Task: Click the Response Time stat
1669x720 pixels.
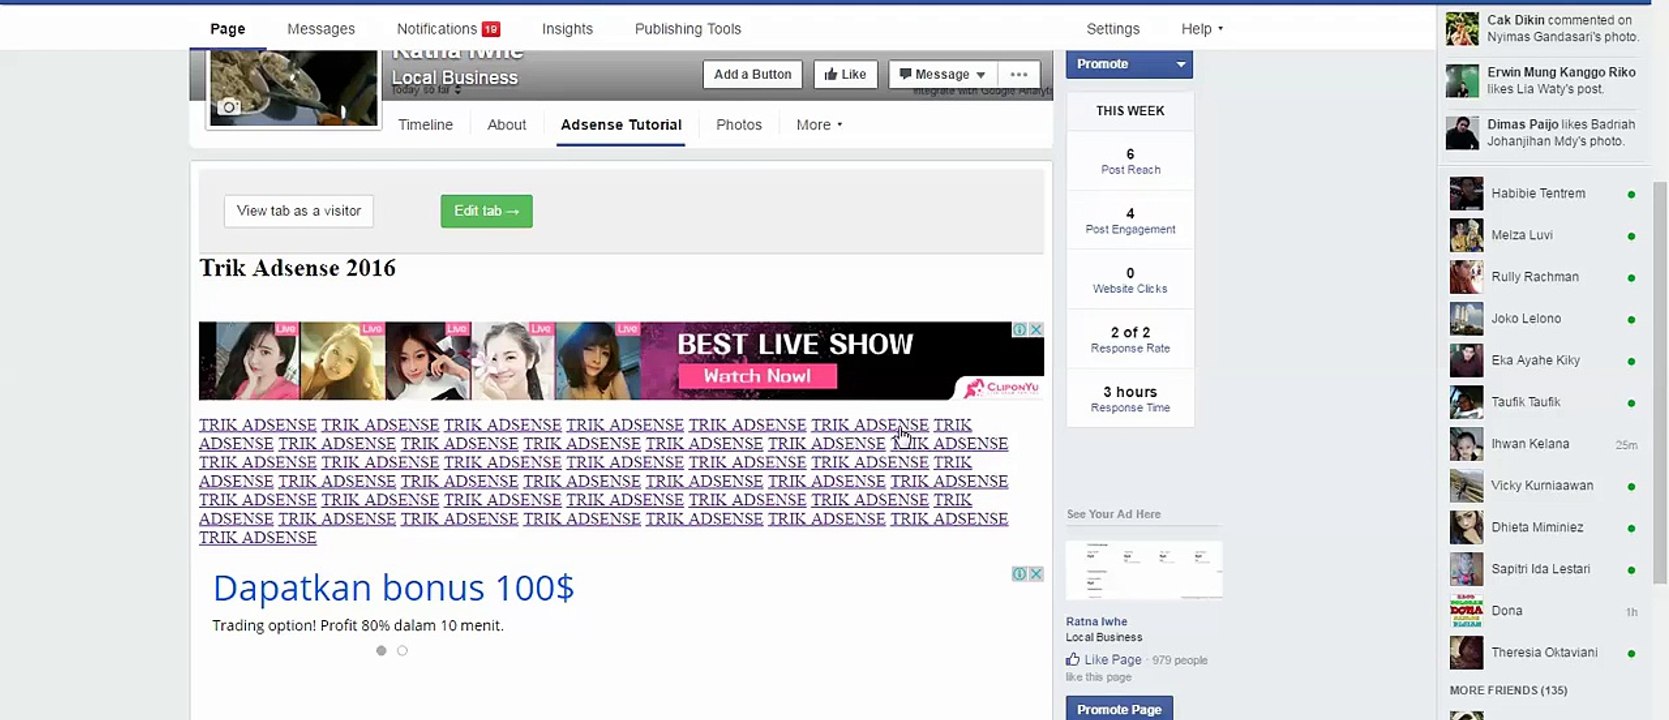Action: coord(1130,399)
